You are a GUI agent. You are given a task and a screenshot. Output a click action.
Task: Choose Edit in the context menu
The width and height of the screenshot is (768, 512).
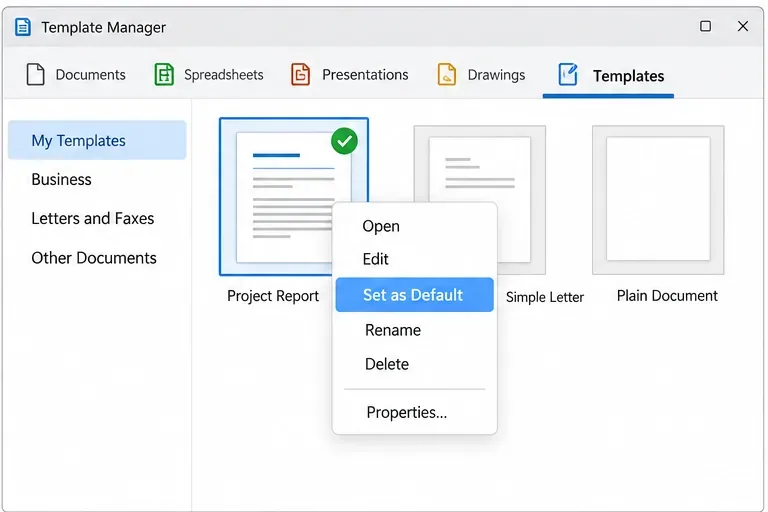[x=414, y=259]
